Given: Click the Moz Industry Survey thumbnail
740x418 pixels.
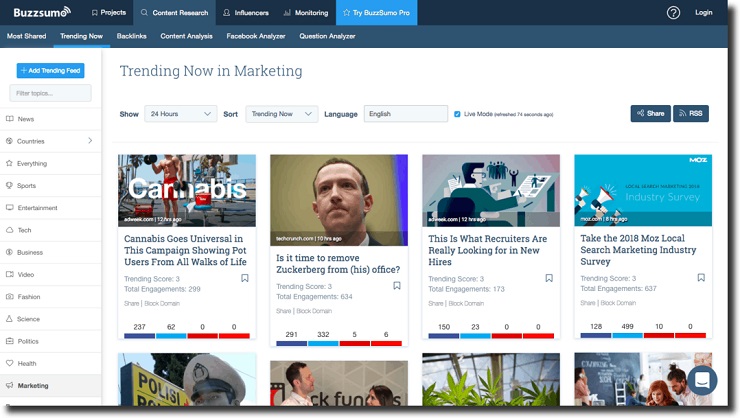Looking at the screenshot, I should (643, 190).
